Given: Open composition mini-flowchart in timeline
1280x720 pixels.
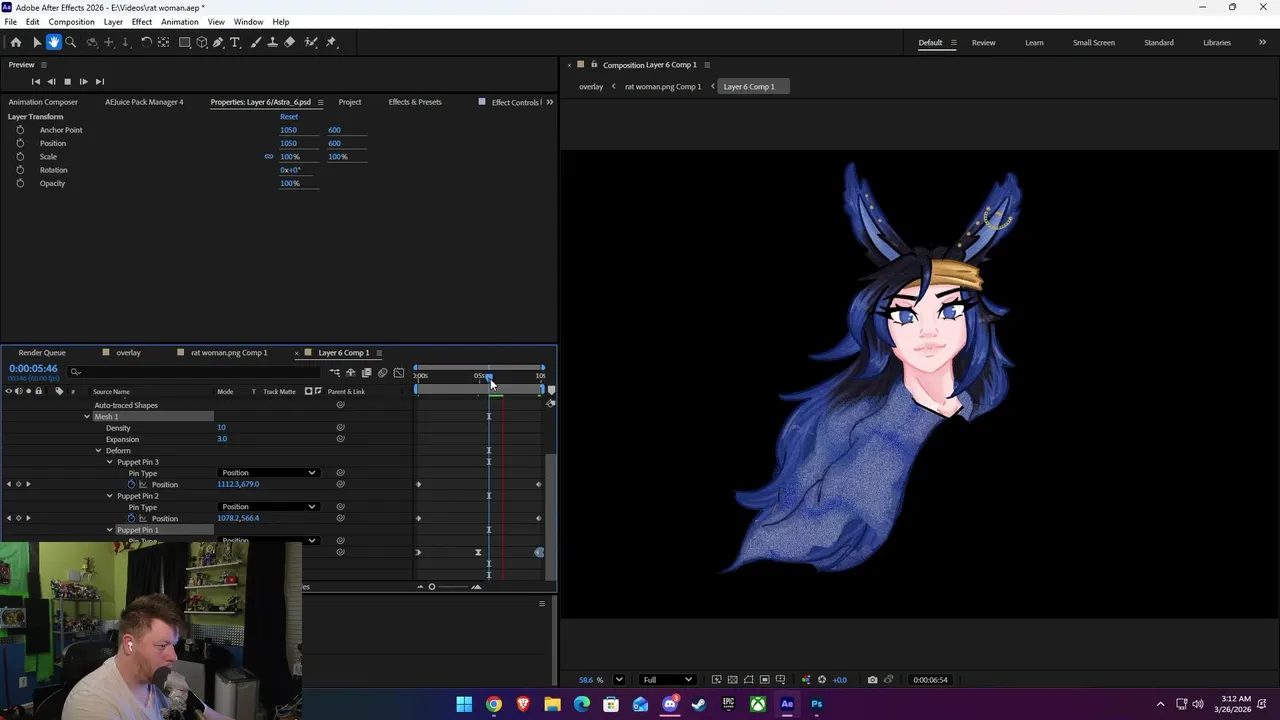Looking at the screenshot, I should (x=335, y=373).
